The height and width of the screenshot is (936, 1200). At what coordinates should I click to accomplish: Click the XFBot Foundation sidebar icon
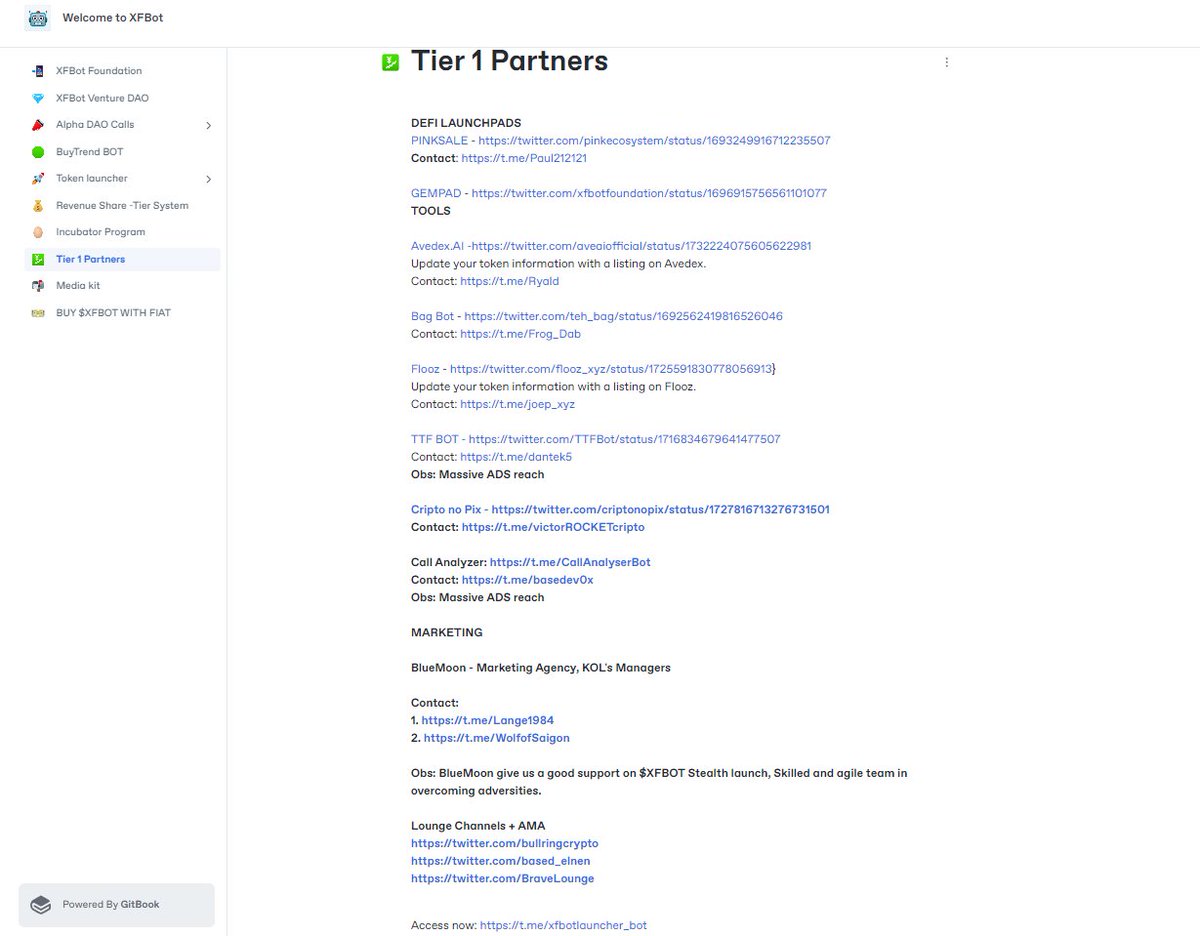click(38, 71)
